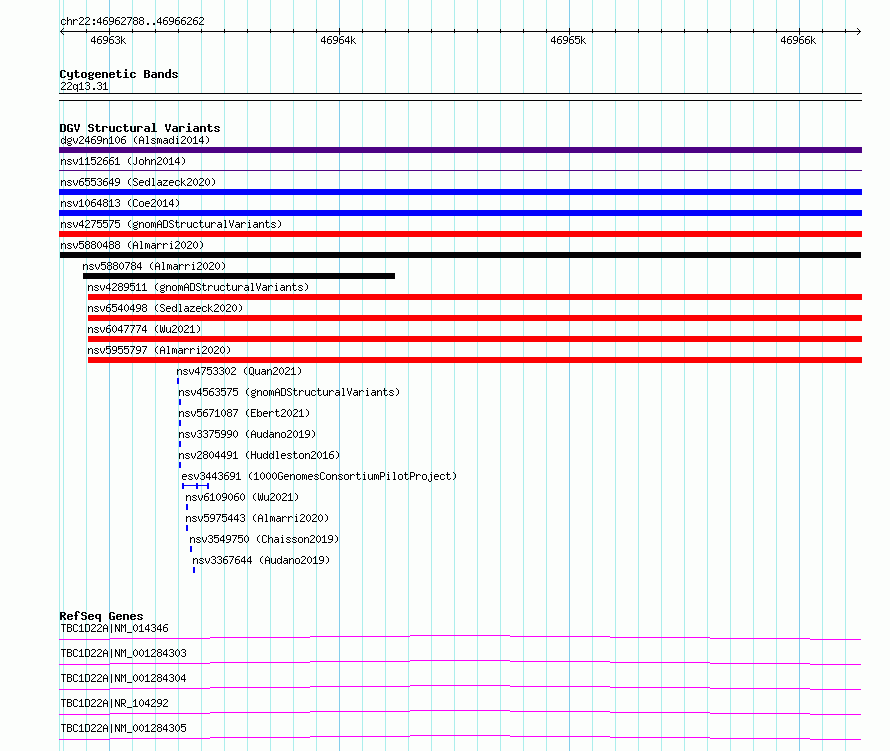Click the blue nsv6553649 variant bar
The image size is (890, 751).
[x=460, y=192]
